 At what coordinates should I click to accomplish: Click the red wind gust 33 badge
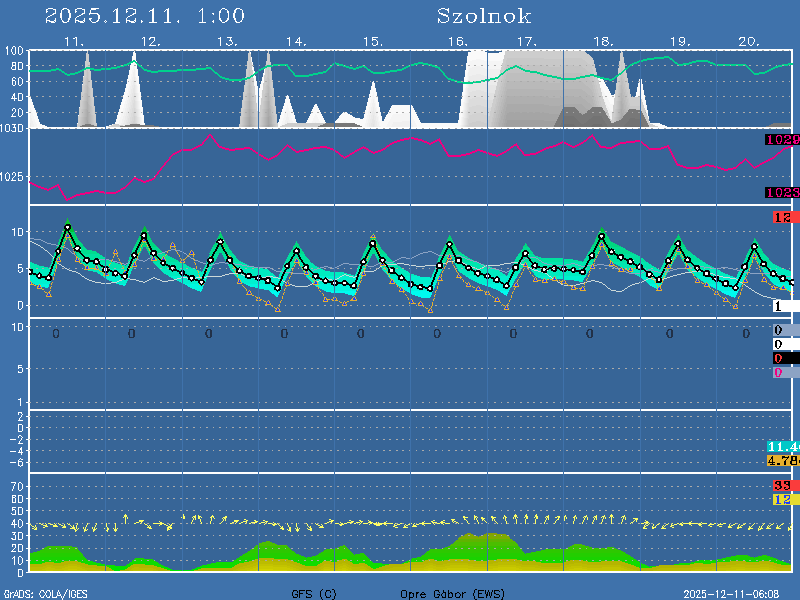[x=782, y=486]
